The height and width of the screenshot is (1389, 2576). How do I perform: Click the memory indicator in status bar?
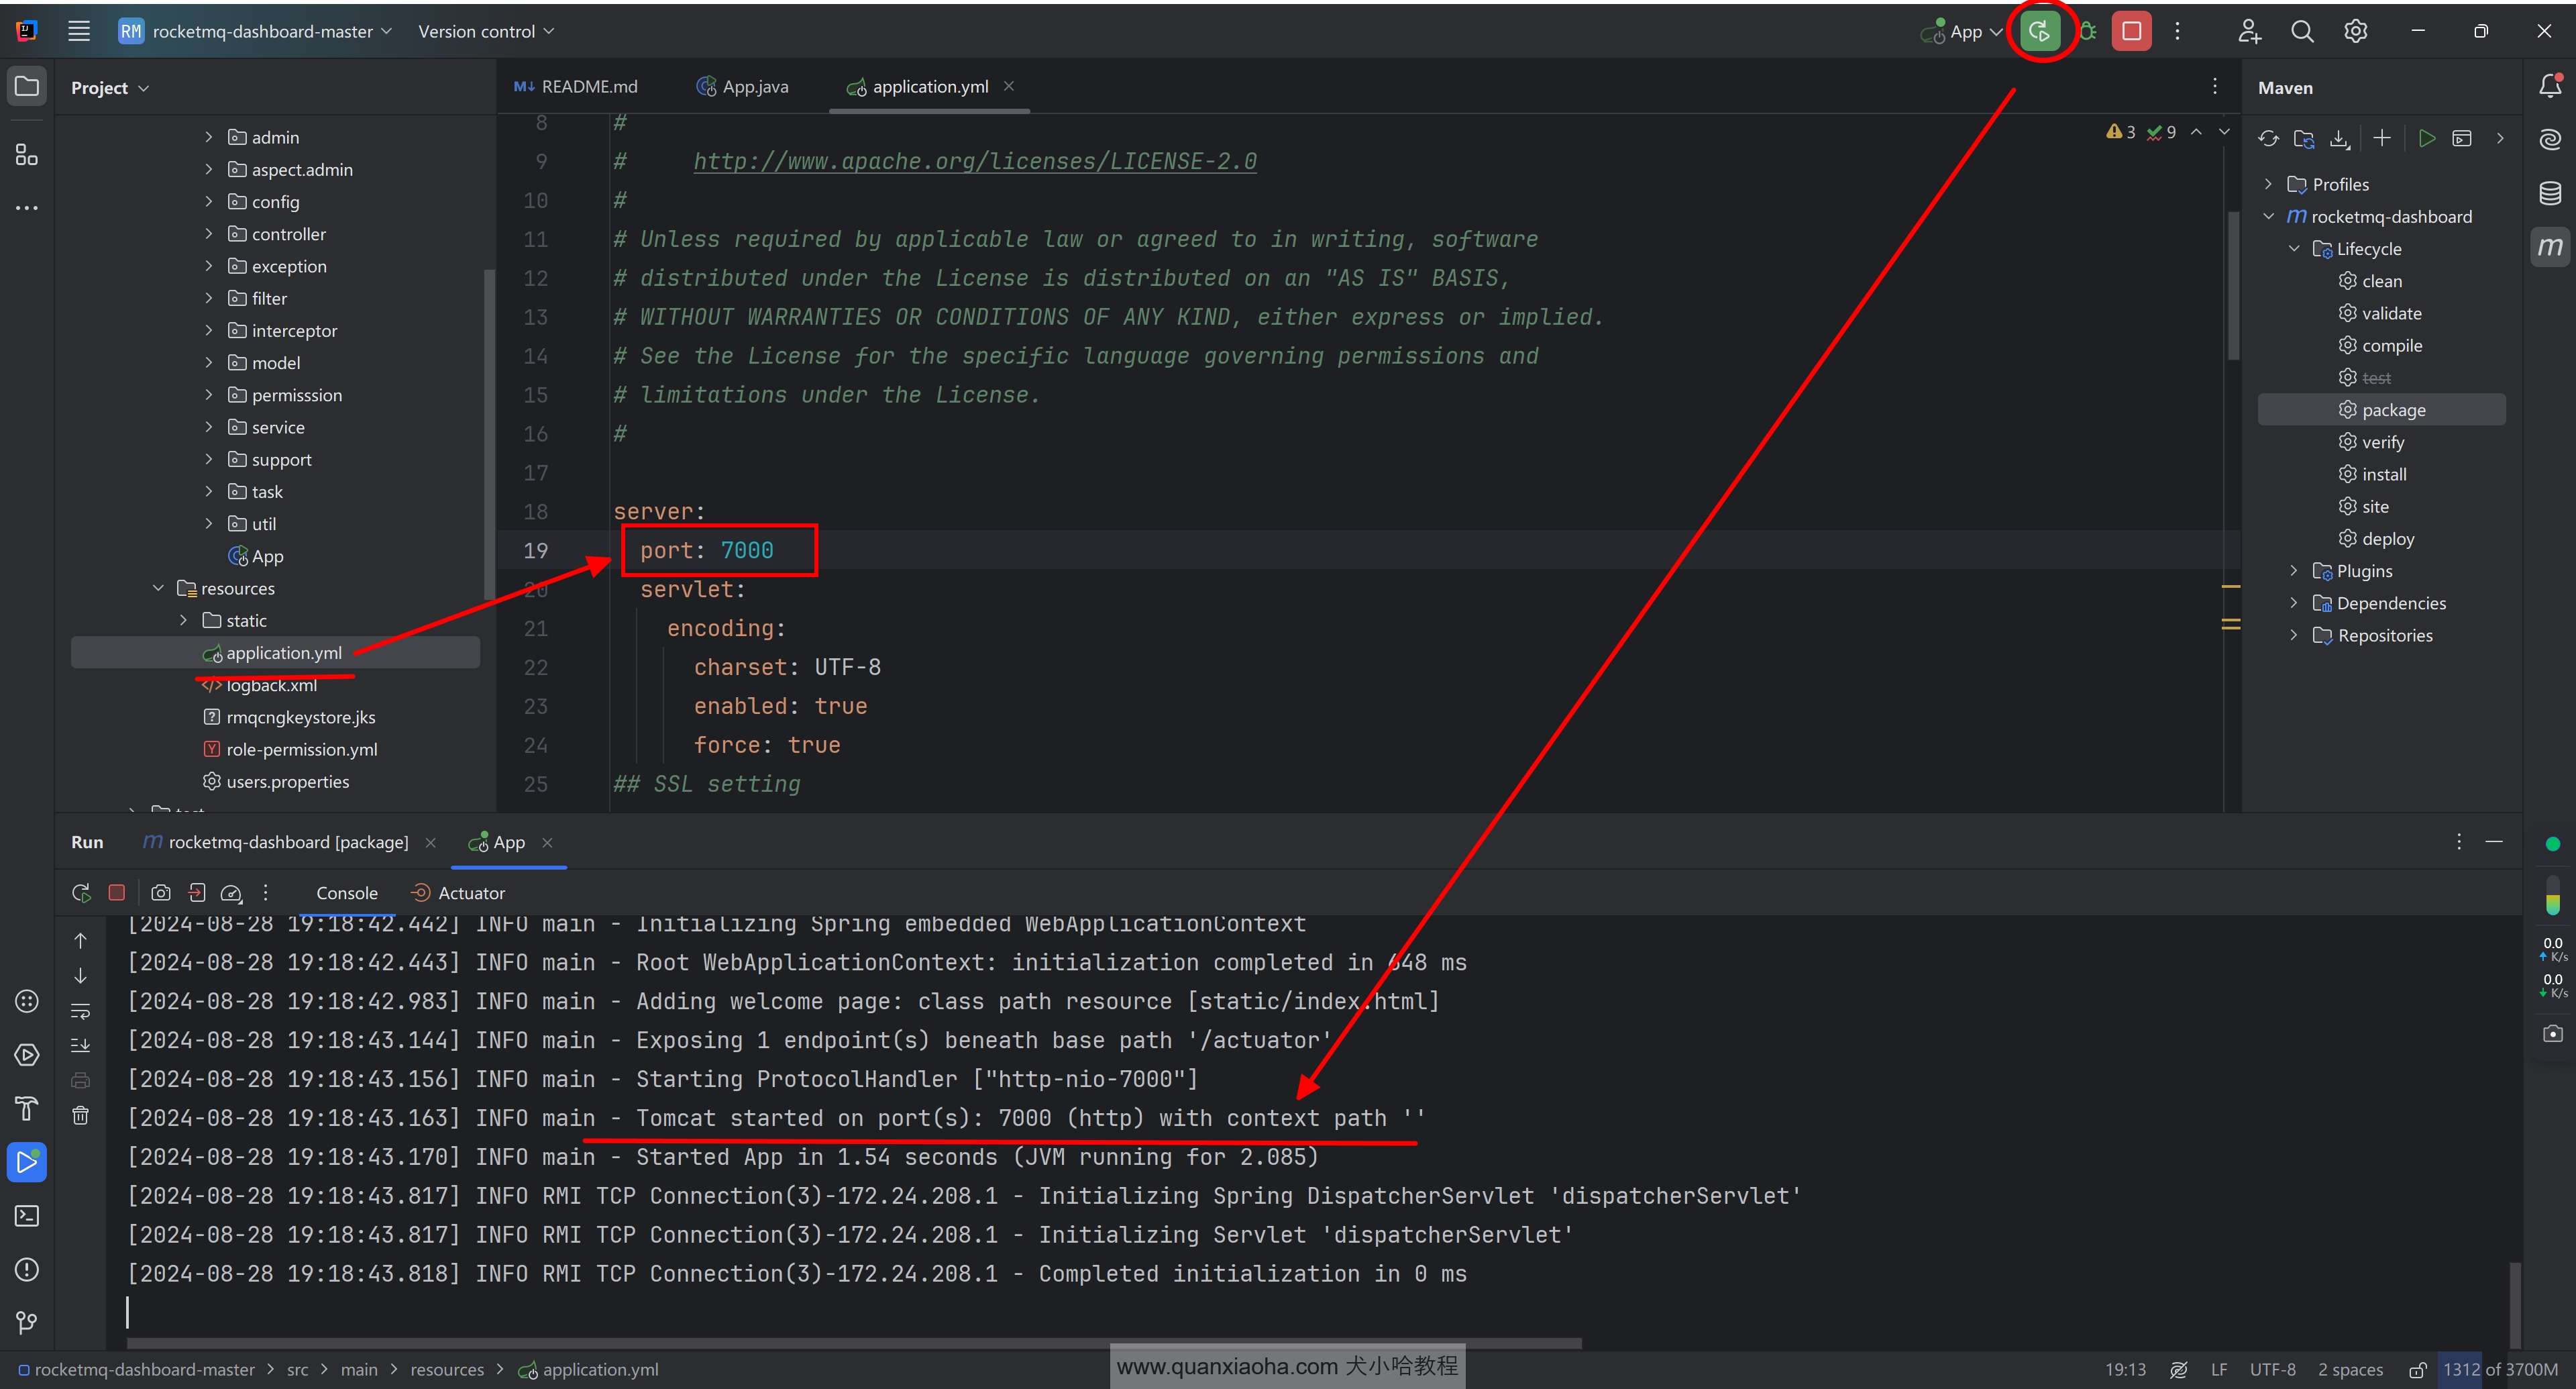point(2499,1369)
